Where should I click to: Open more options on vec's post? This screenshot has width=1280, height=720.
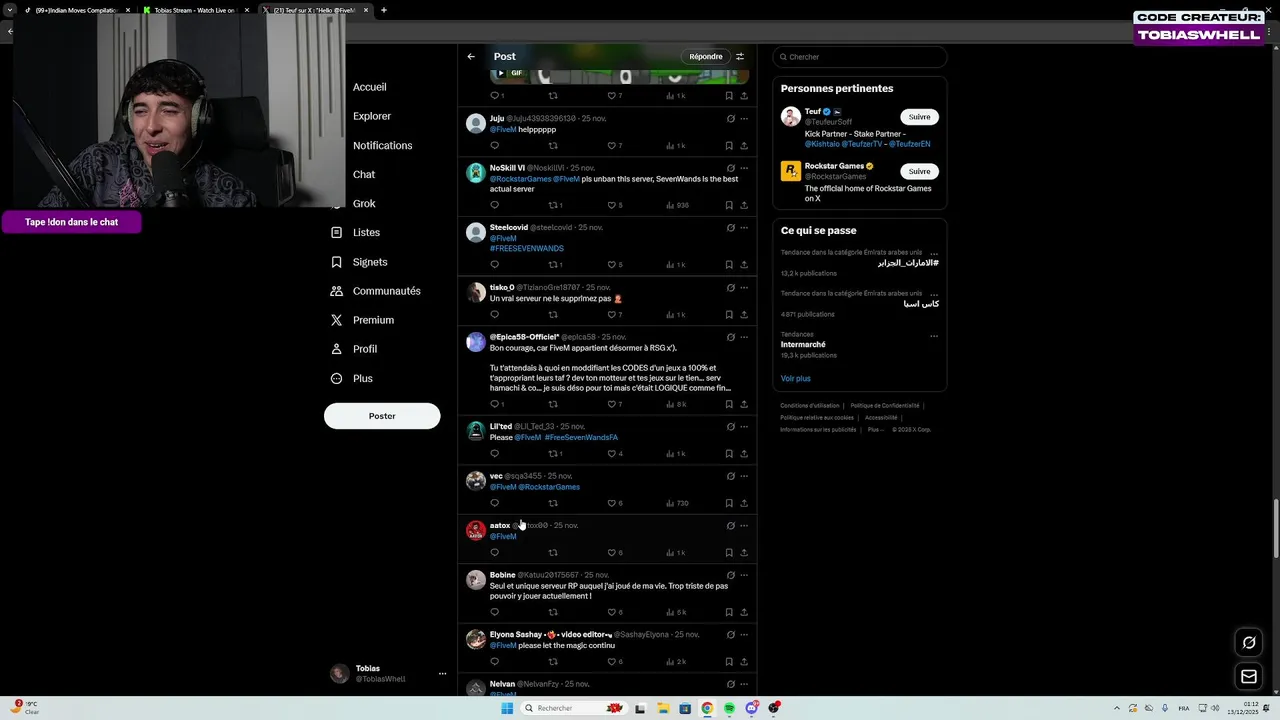point(744,476)
